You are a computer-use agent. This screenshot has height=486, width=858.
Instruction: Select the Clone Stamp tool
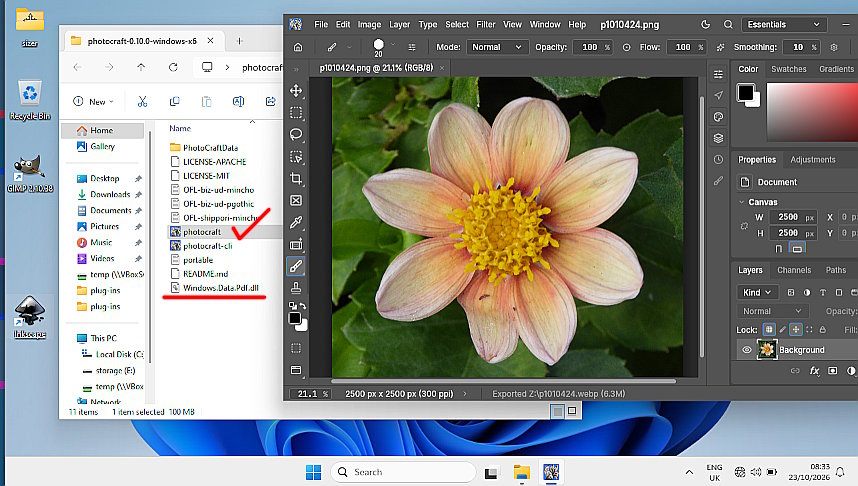pyautogui.click(x=296, y=288)
